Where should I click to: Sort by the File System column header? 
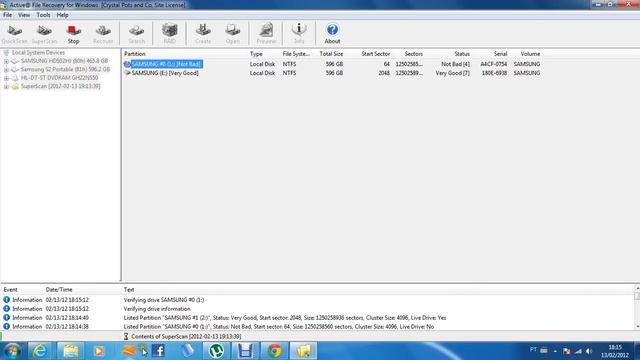[296, 54]
